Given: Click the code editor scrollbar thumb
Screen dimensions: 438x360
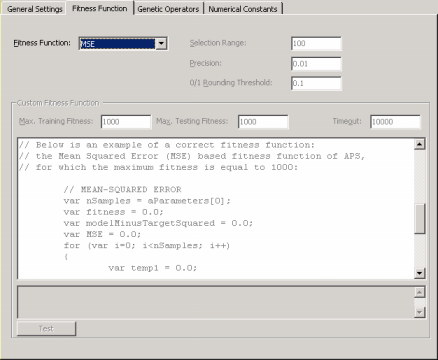Looking at the screenshot, I should tap(419, 219).
